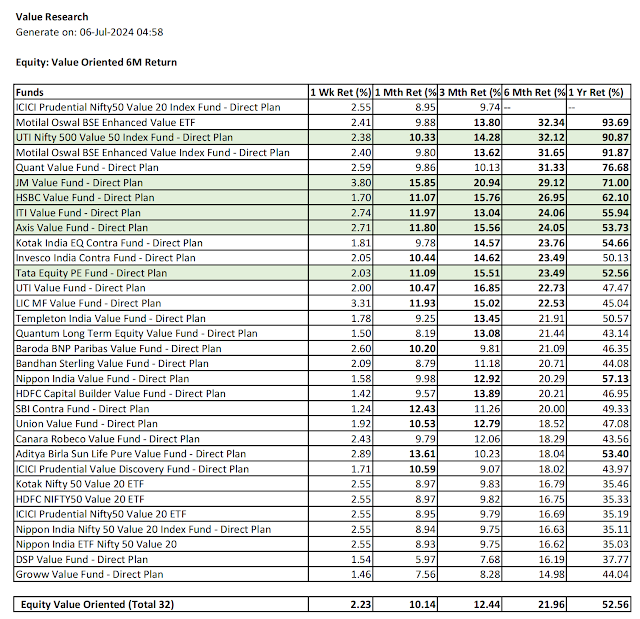Click 6 Mth return value 32.34
640x619 pixels.
[x=551, y=122]
